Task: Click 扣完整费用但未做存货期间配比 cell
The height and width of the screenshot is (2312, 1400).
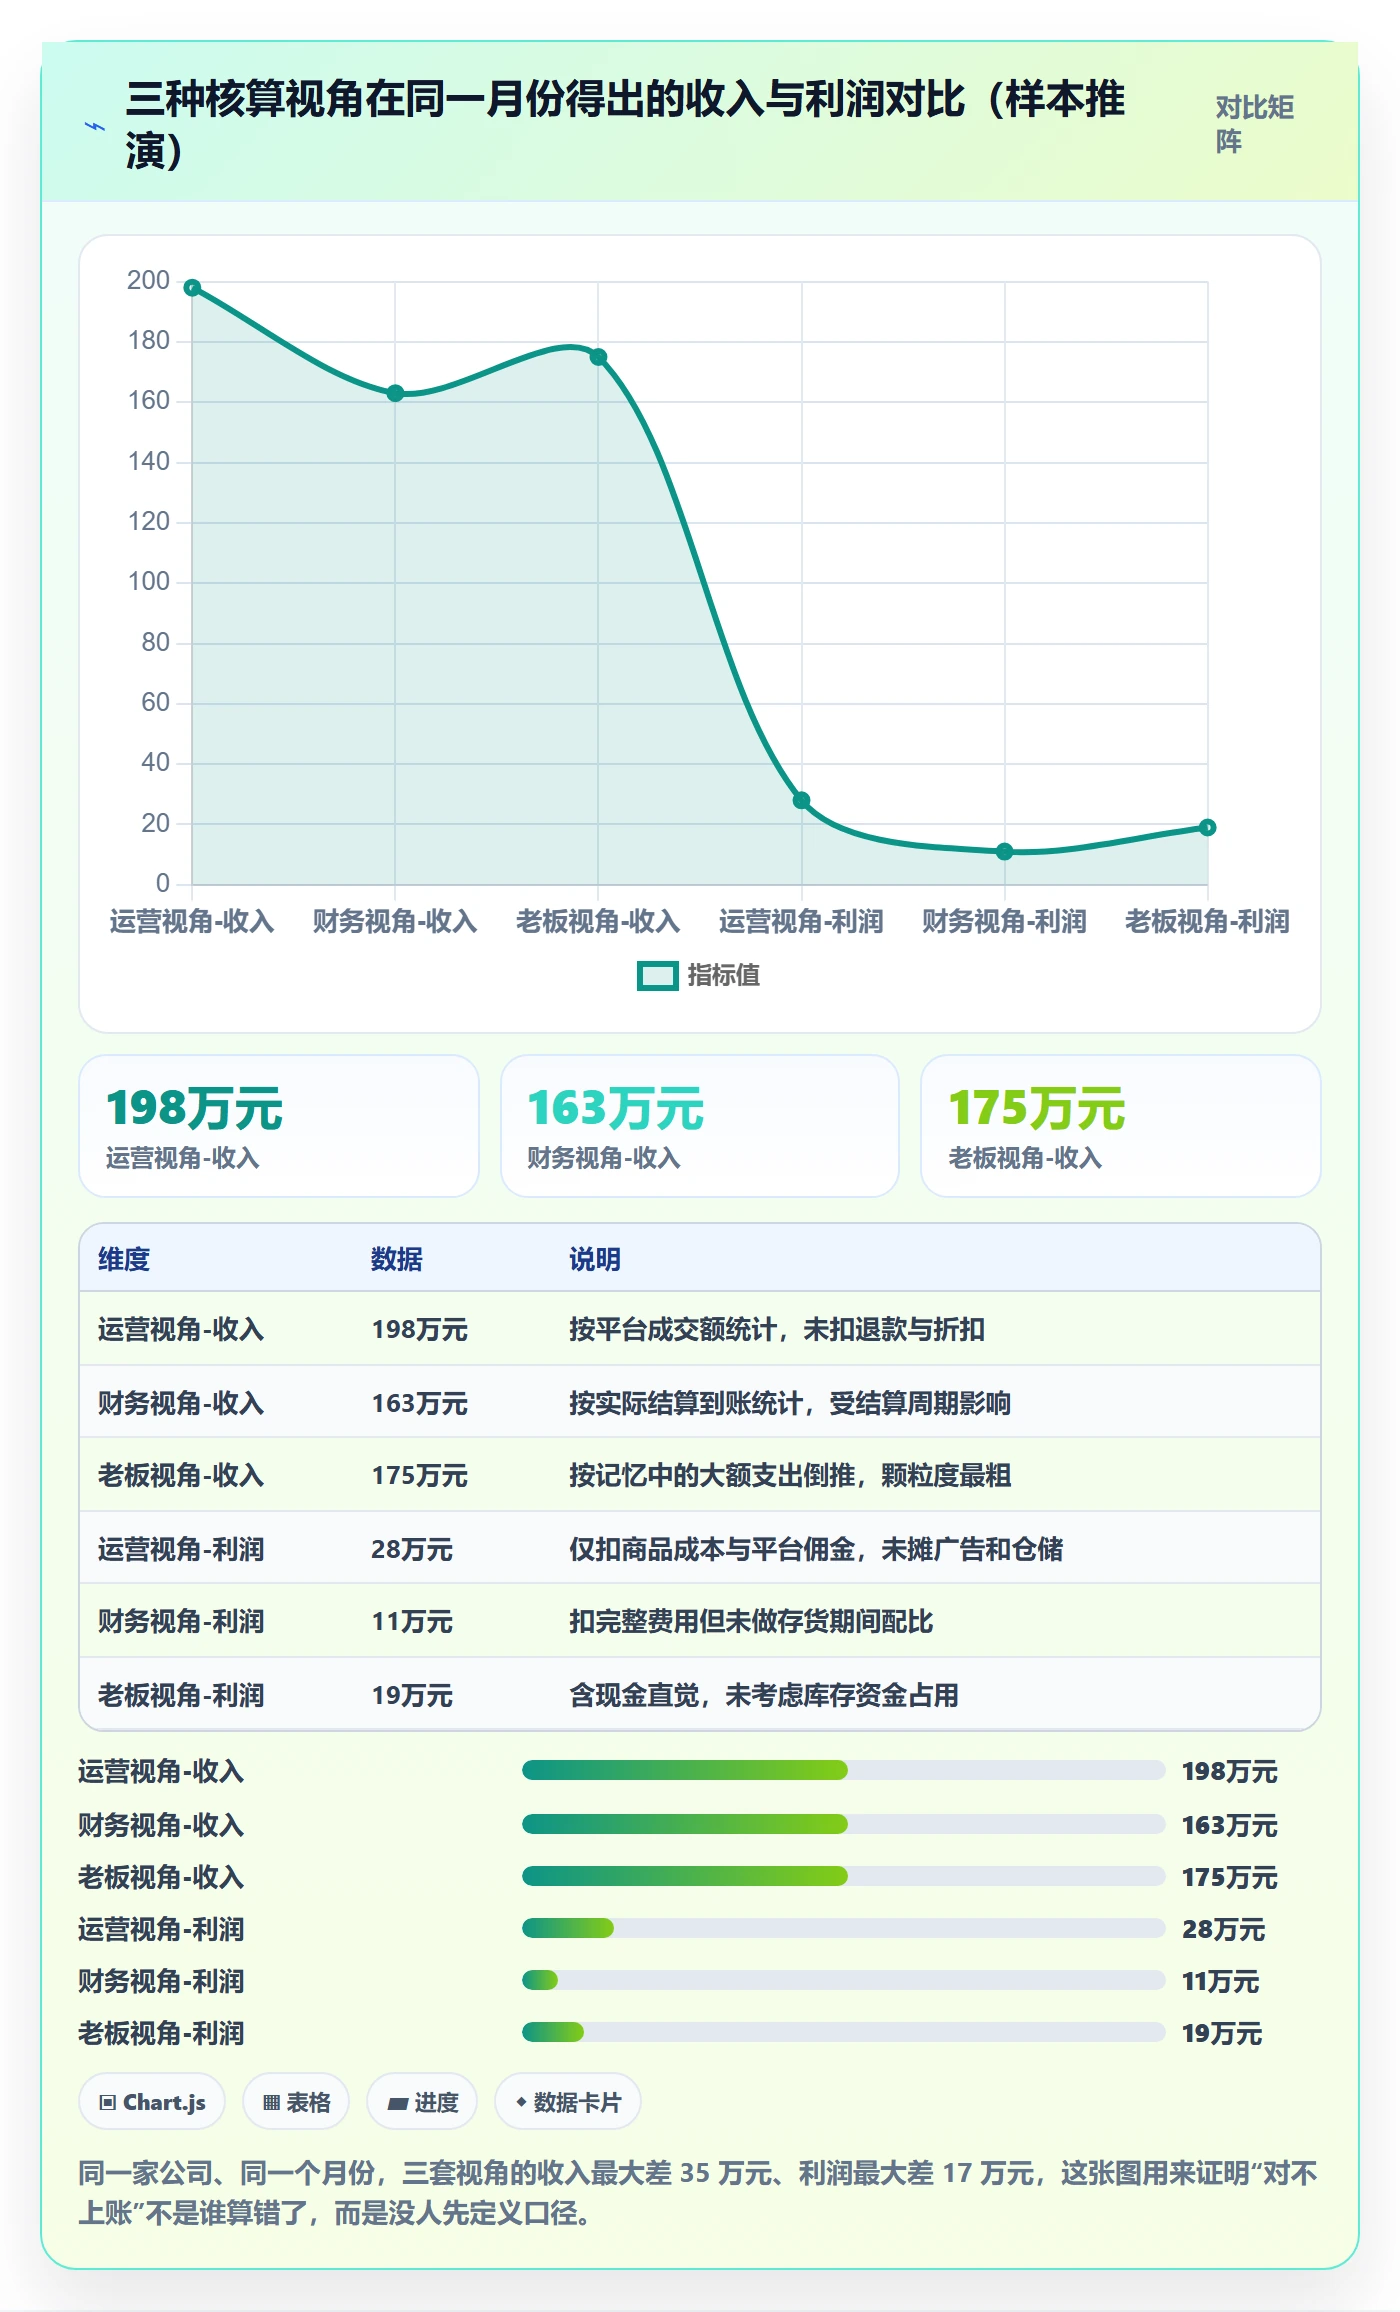Action: coord(751,1622)
